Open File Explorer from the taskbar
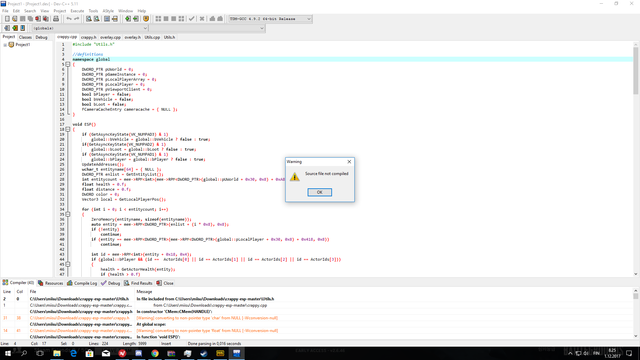This screenshot has height=360, width=640. 57,353
